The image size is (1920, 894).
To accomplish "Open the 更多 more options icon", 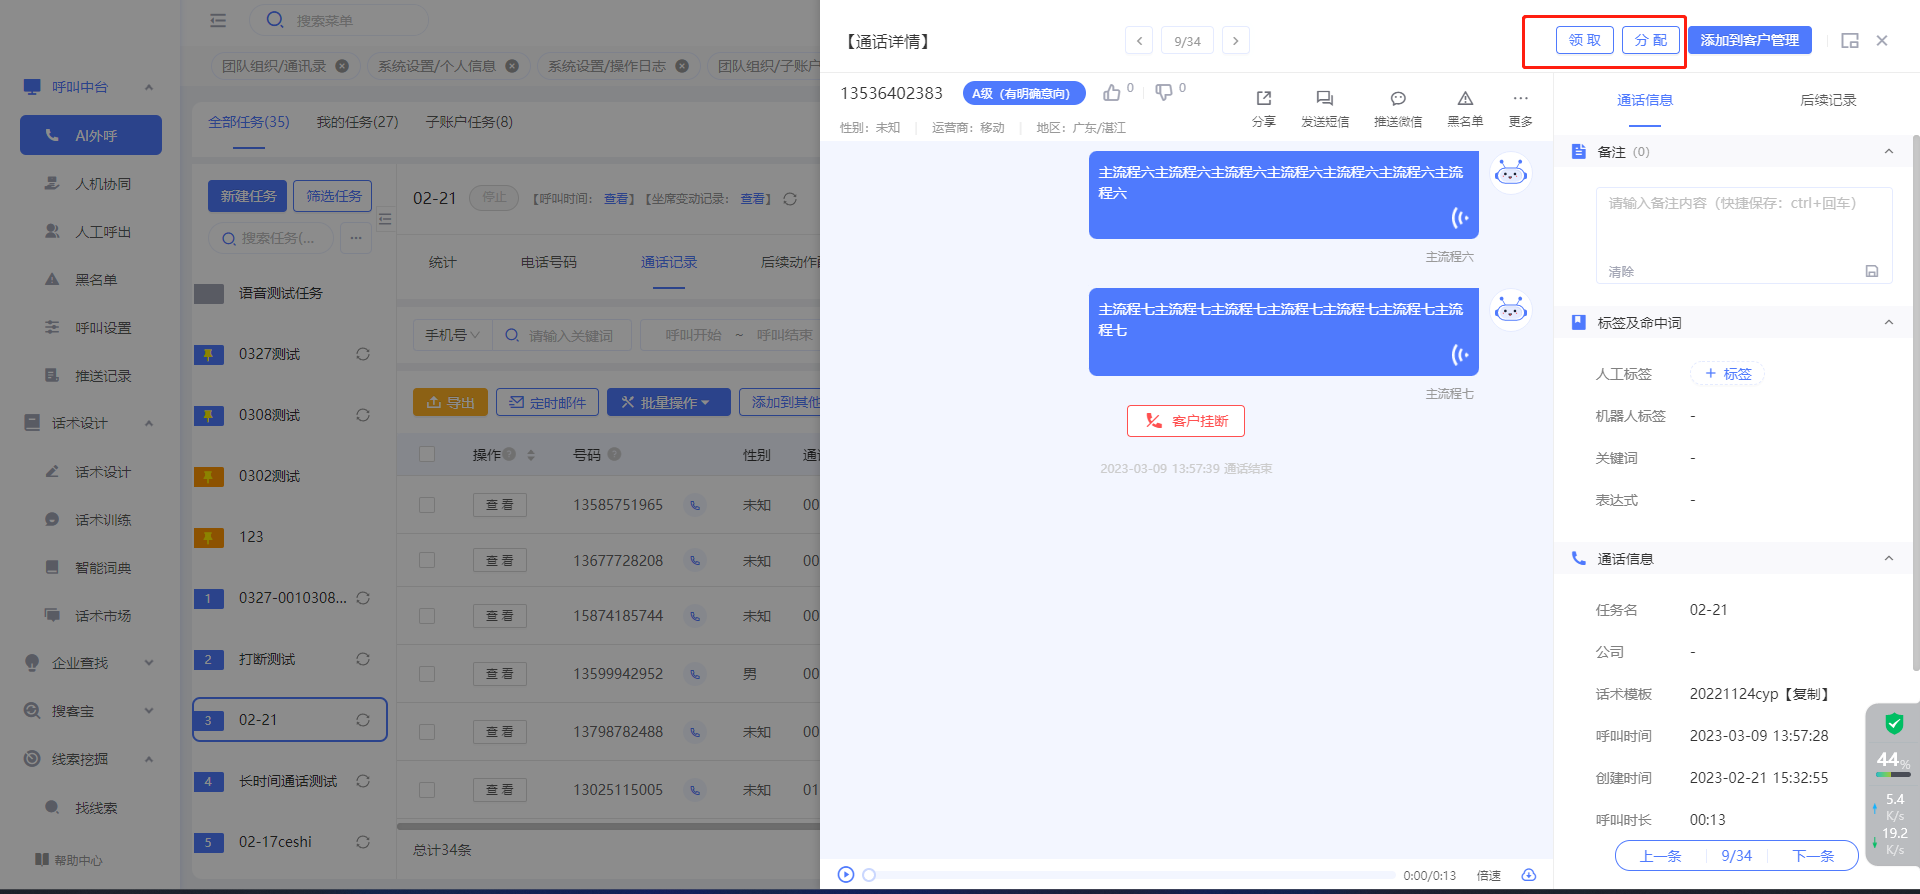I will pos(1521,98).
